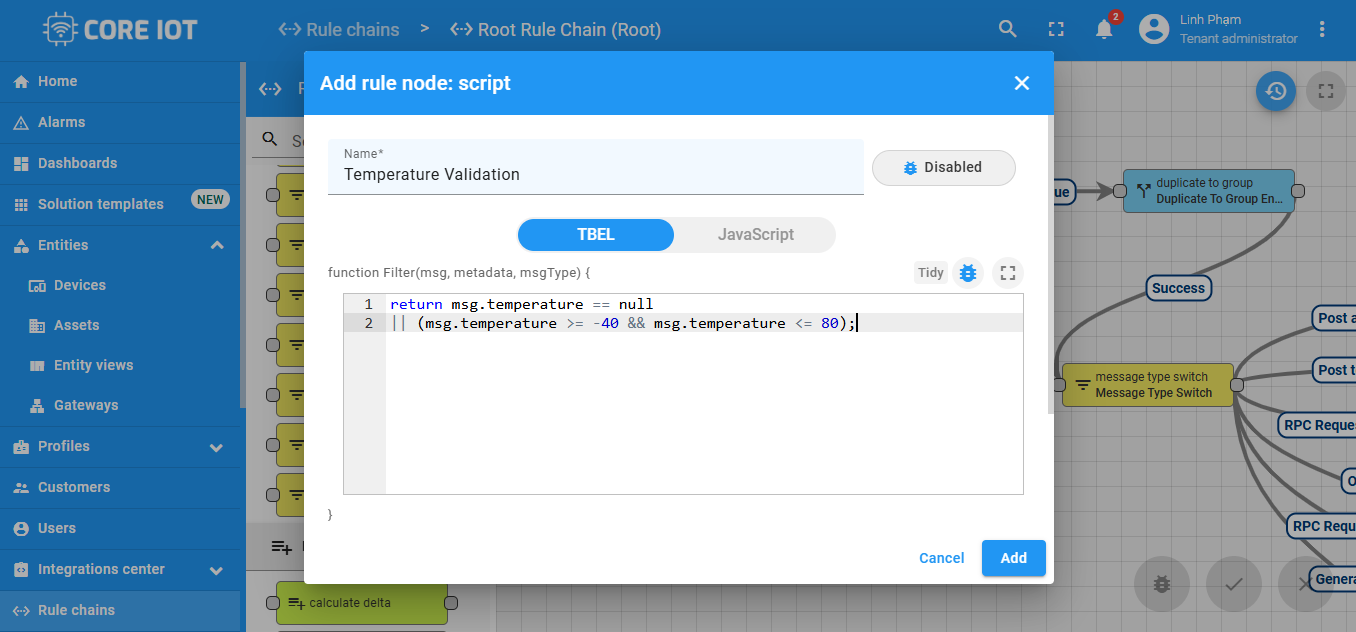
Task: Click the user profile avatar
Action: click(1154, 29)
